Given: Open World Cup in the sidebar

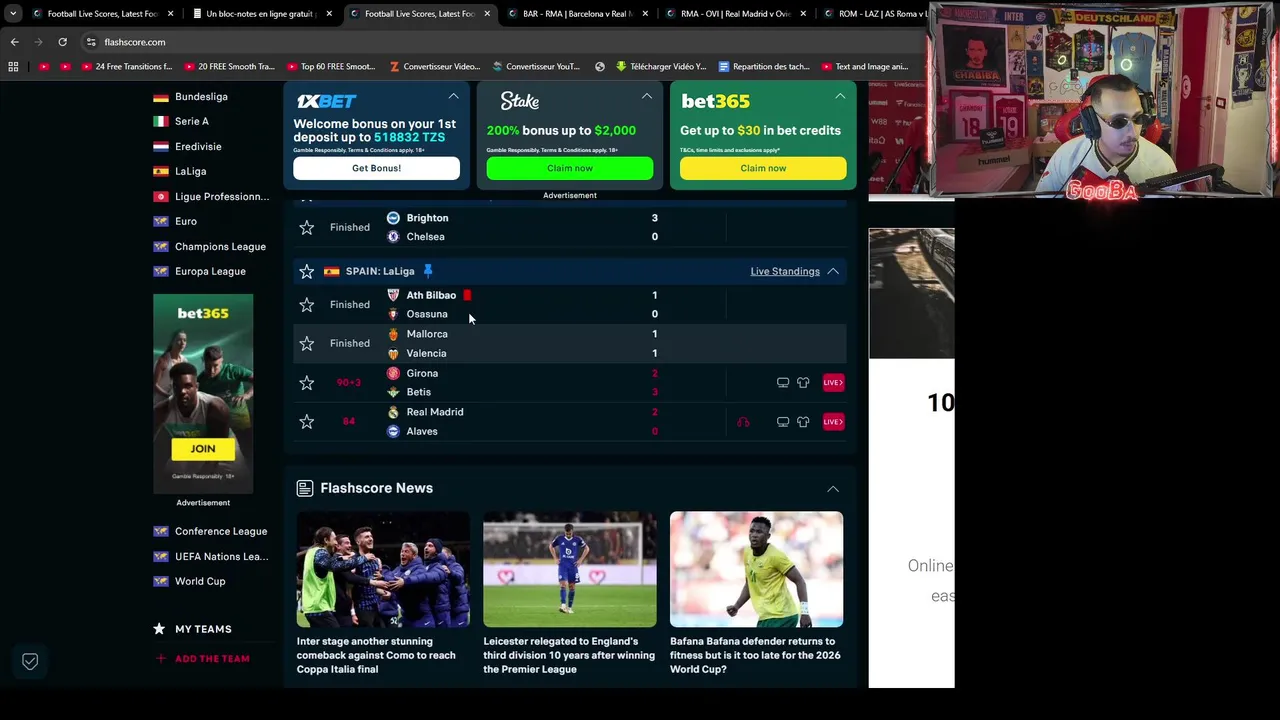Looking at the screenshot, I should coord(200,581).
